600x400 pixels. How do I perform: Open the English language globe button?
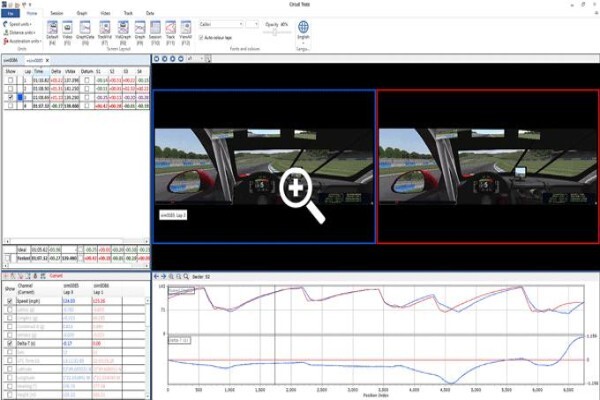point(303,31)
